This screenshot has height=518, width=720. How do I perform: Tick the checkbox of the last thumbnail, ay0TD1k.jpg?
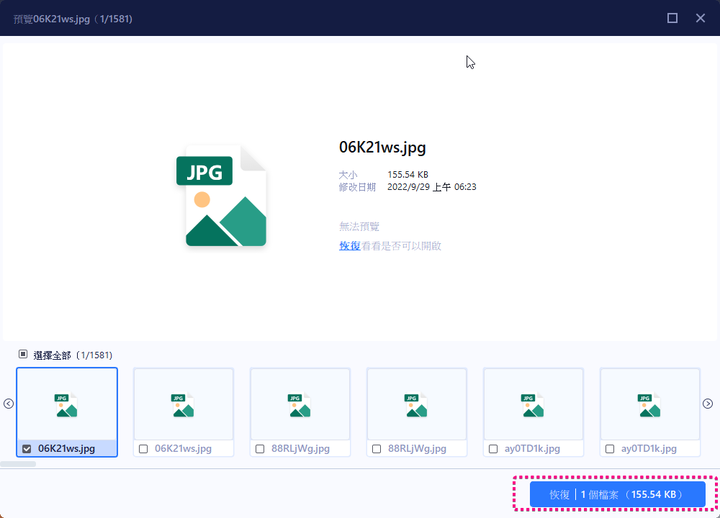pyautogui.click(x=610, y=449)
